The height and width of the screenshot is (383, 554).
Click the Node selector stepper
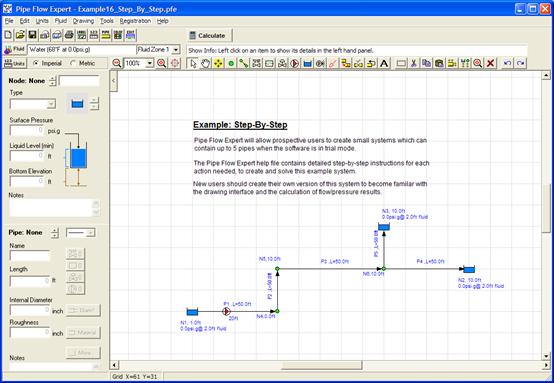click(x=53, y=81)
